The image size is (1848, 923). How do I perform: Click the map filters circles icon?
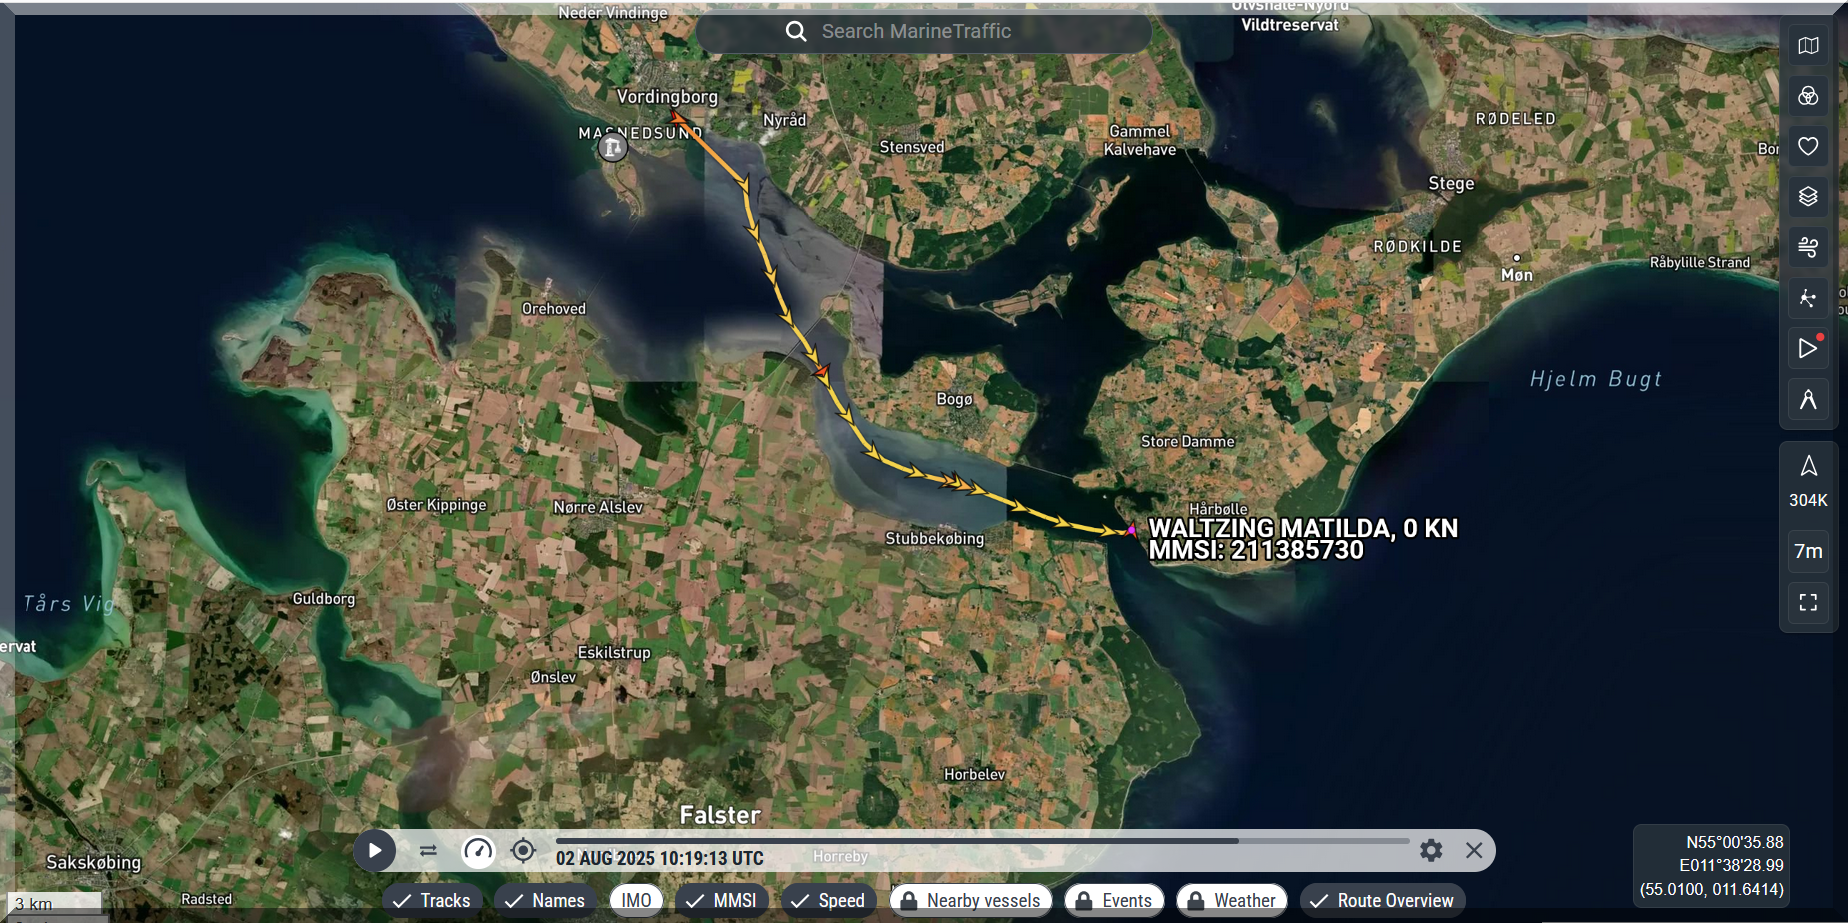(1808, 96)
